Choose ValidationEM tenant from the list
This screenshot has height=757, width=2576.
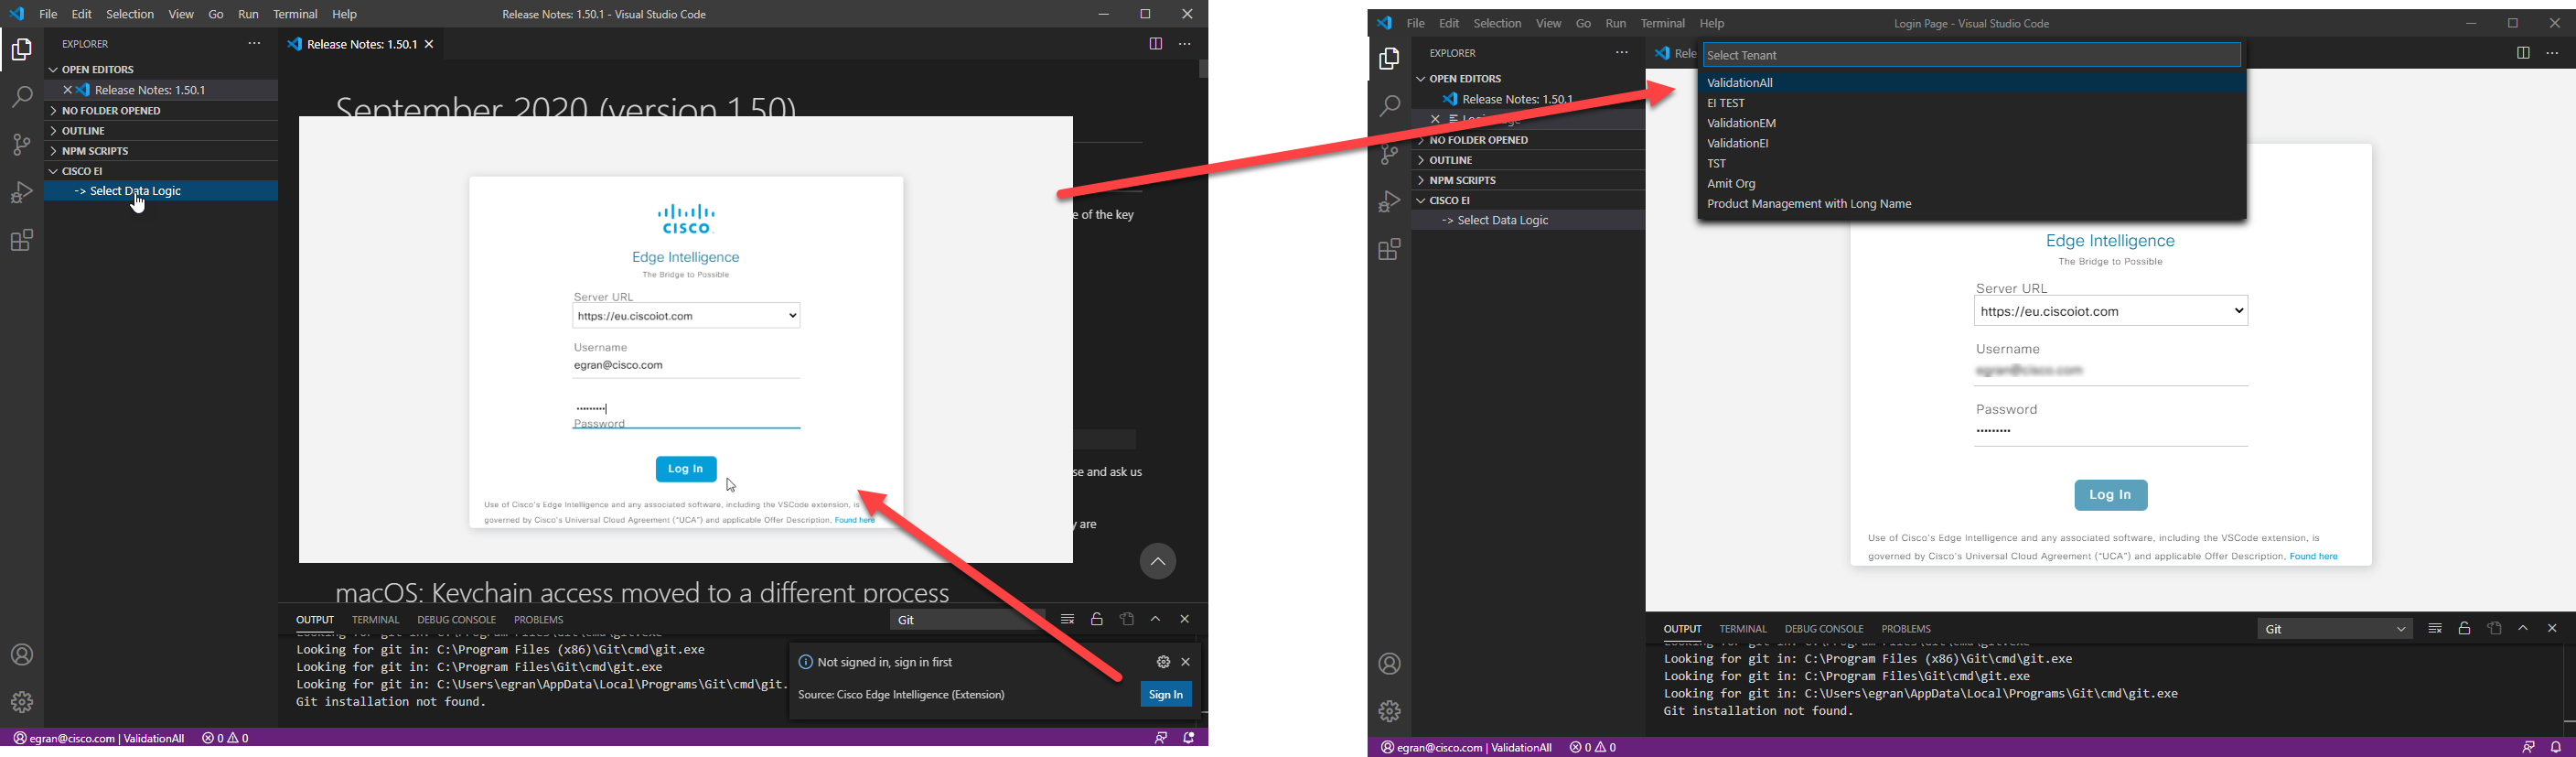1972,123
